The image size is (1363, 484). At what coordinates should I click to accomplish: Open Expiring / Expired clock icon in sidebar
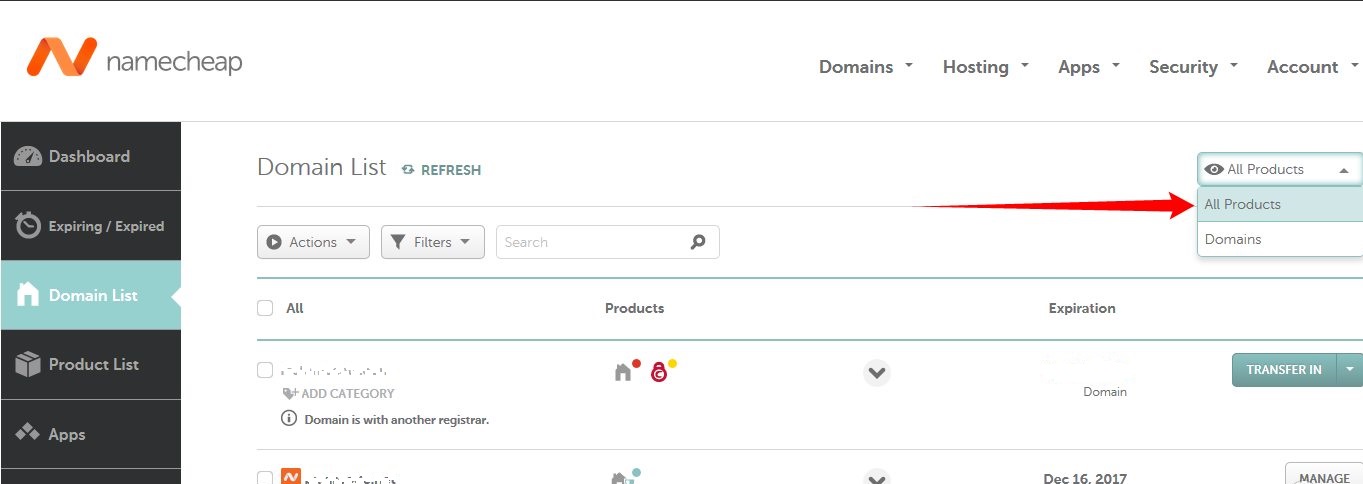(28, 226)
